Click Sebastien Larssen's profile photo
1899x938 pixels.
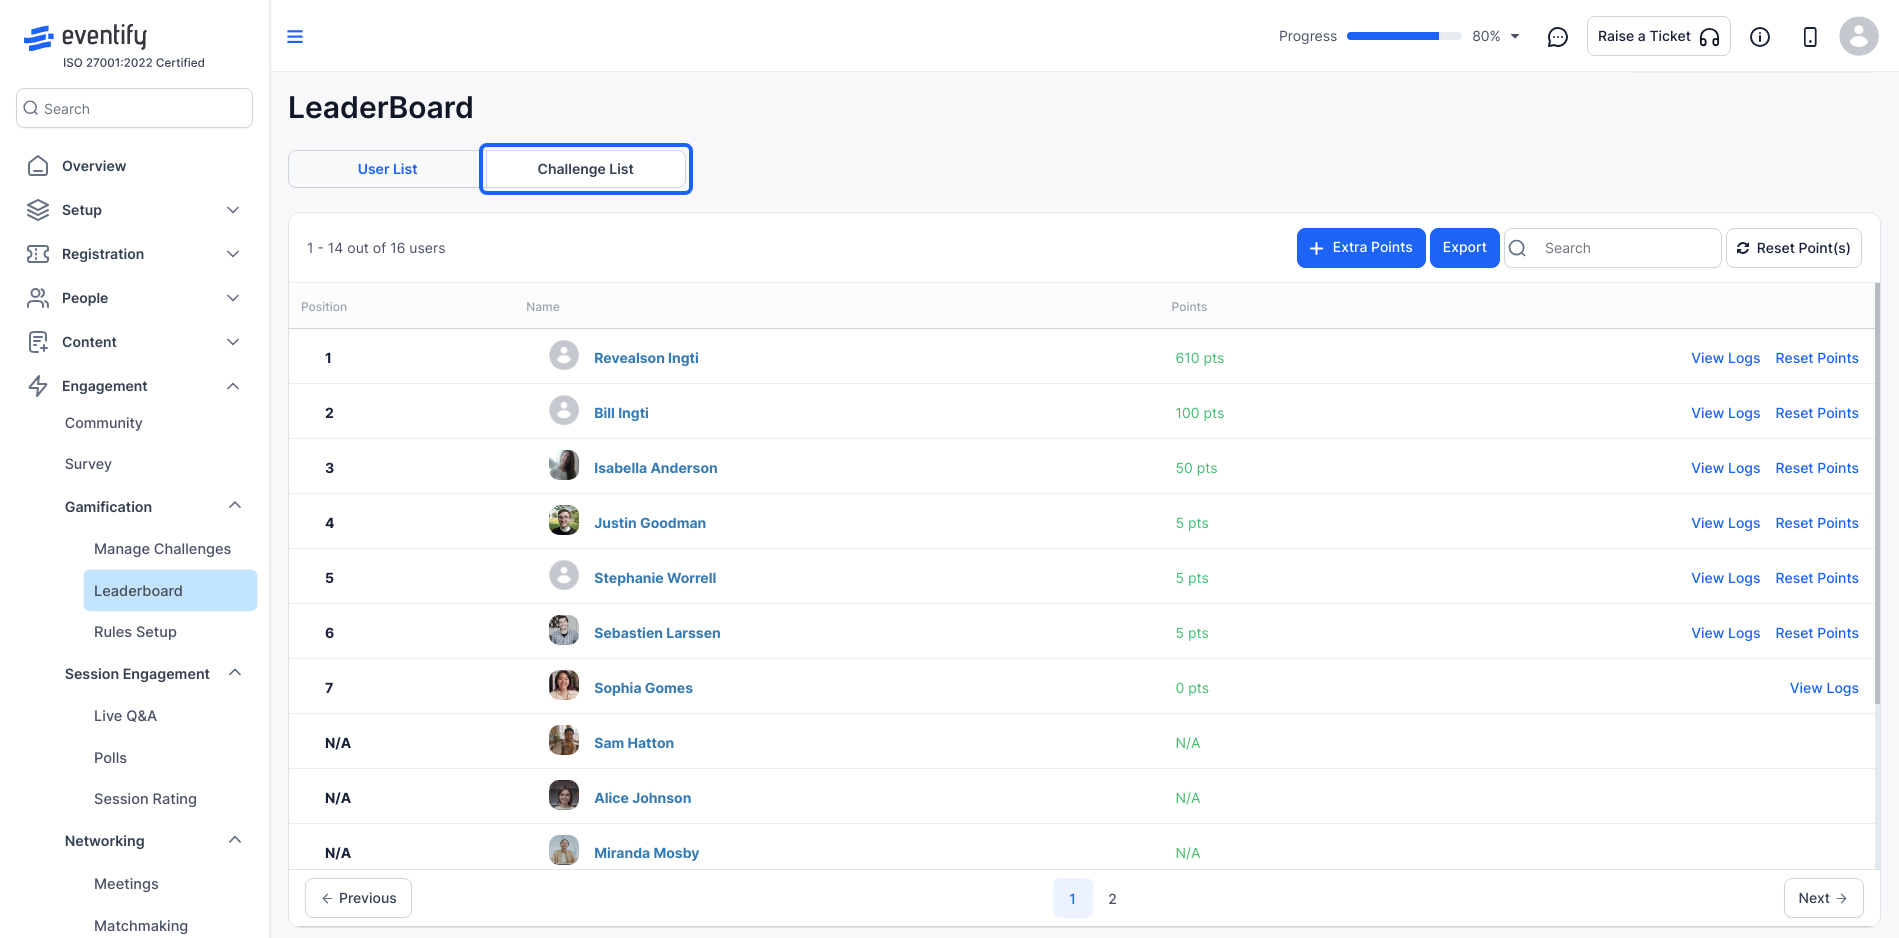[x=564, y=630]
